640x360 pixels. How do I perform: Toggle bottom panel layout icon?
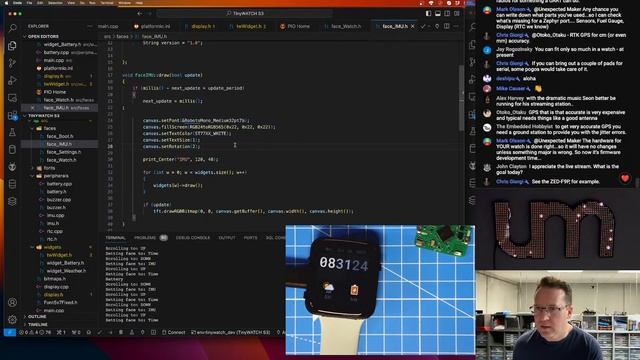click(x=438, y=13)
